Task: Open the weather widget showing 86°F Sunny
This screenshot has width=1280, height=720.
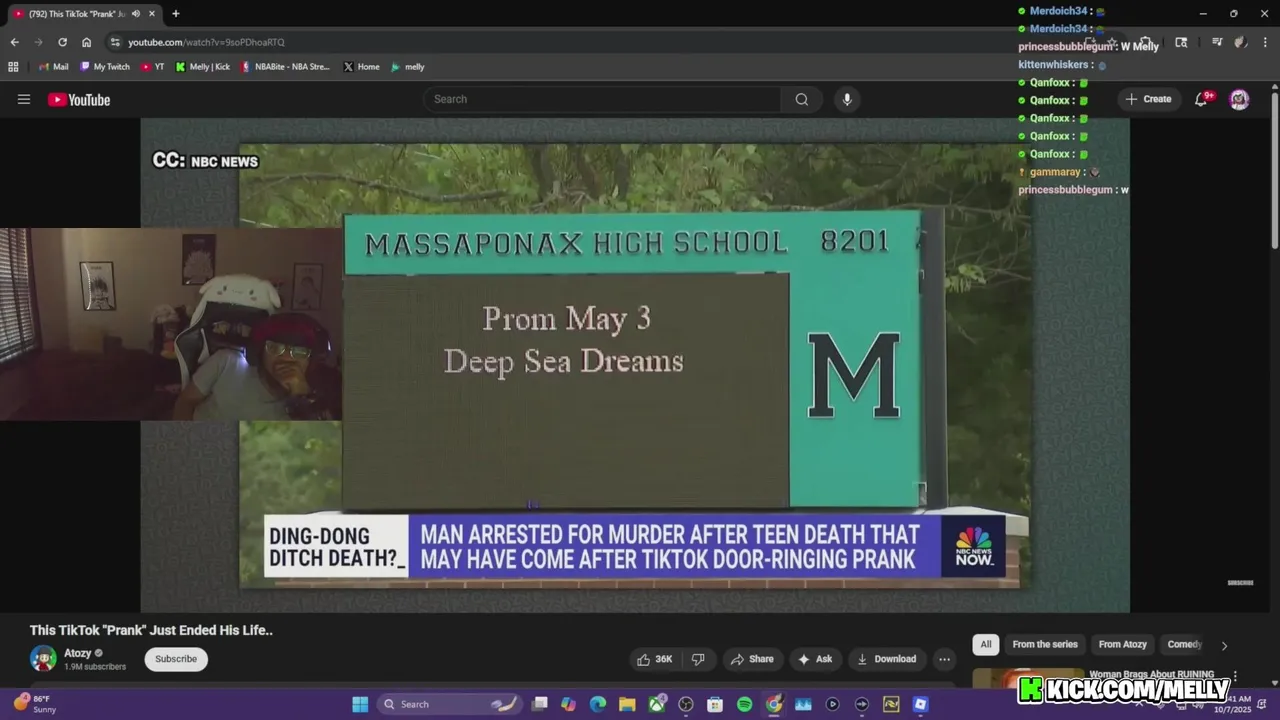Action: pos(35,704)
